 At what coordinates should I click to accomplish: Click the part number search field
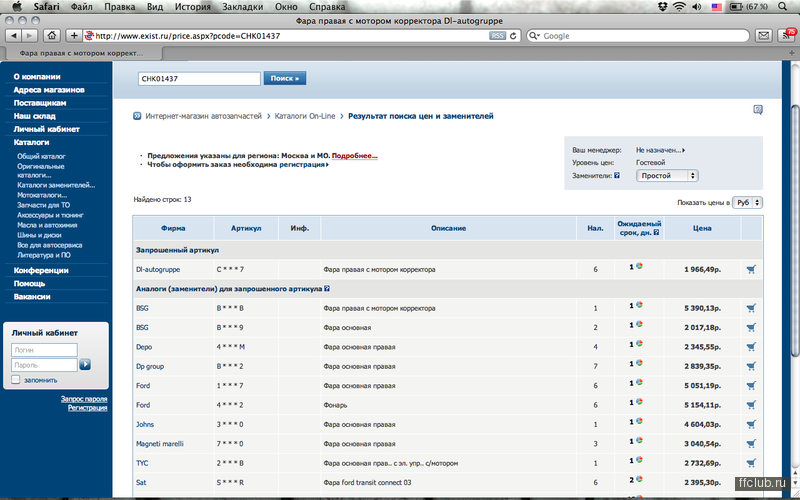pyautogui.click(x=199, y=79)
